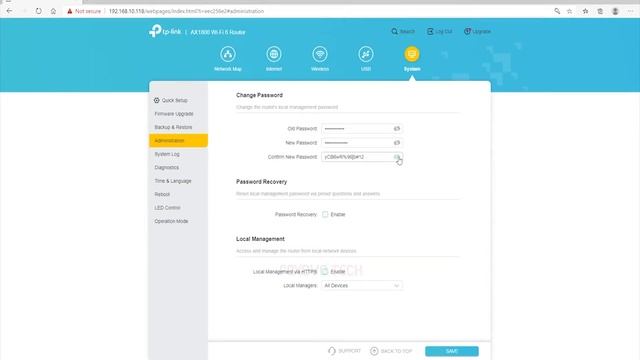Open the Local Managers dropdown
The width and height of the screenshot is (640, 360).
pos(362,286)
